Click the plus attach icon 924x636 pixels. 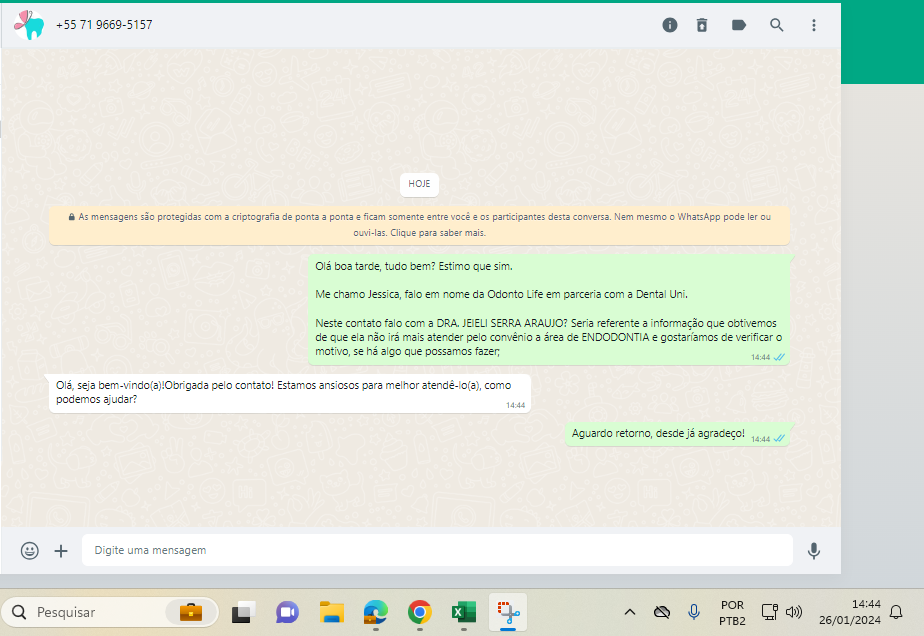coord(61,551)
